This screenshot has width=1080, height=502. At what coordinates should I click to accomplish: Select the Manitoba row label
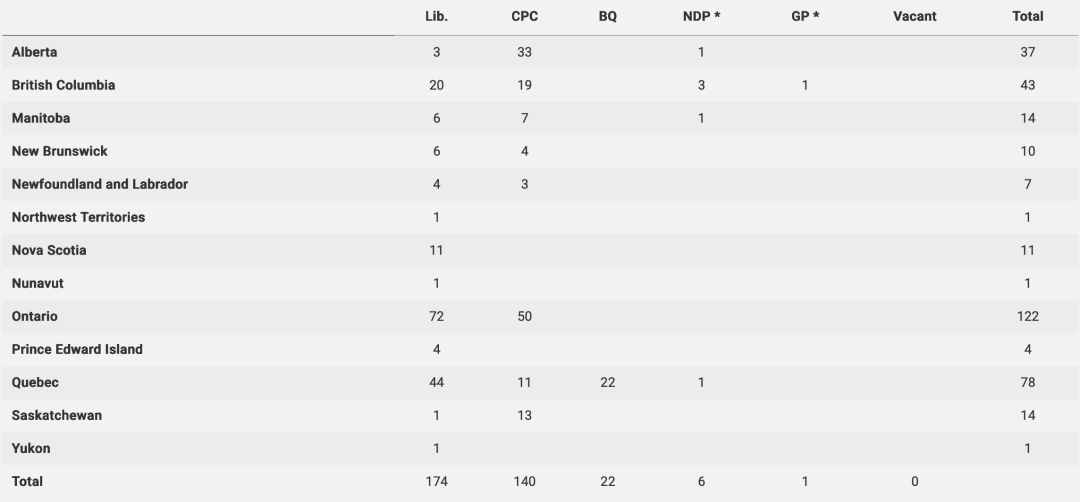point(41,118)
